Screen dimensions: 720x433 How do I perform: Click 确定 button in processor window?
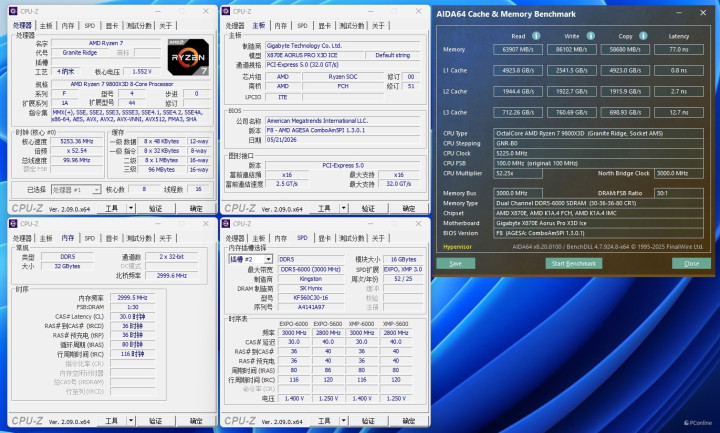(x=196, y=208)
